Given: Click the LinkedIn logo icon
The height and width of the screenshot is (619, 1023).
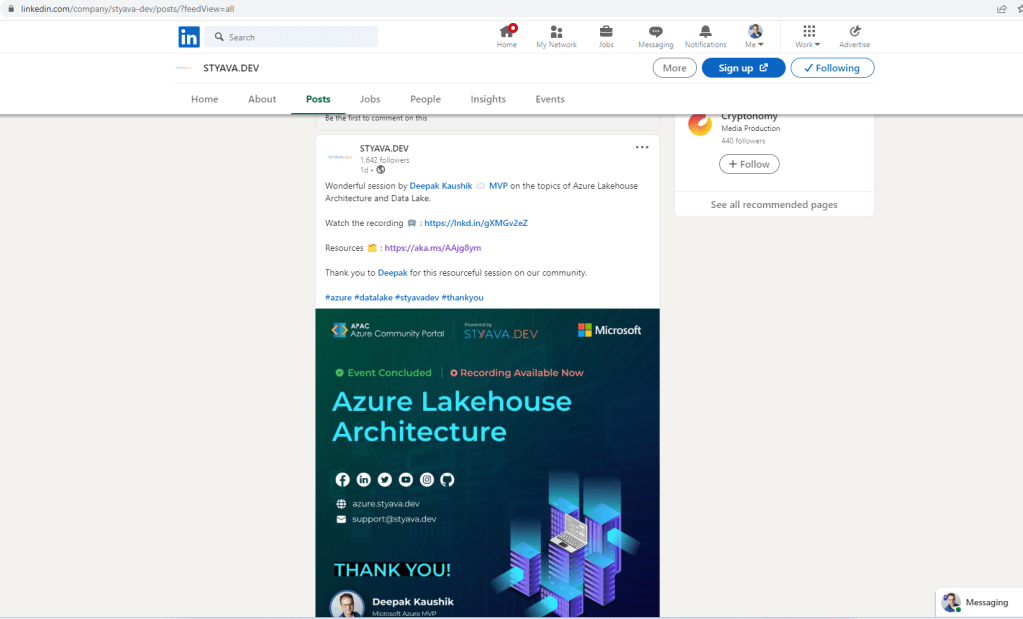Looking at the screenshot, I should 189,37.
